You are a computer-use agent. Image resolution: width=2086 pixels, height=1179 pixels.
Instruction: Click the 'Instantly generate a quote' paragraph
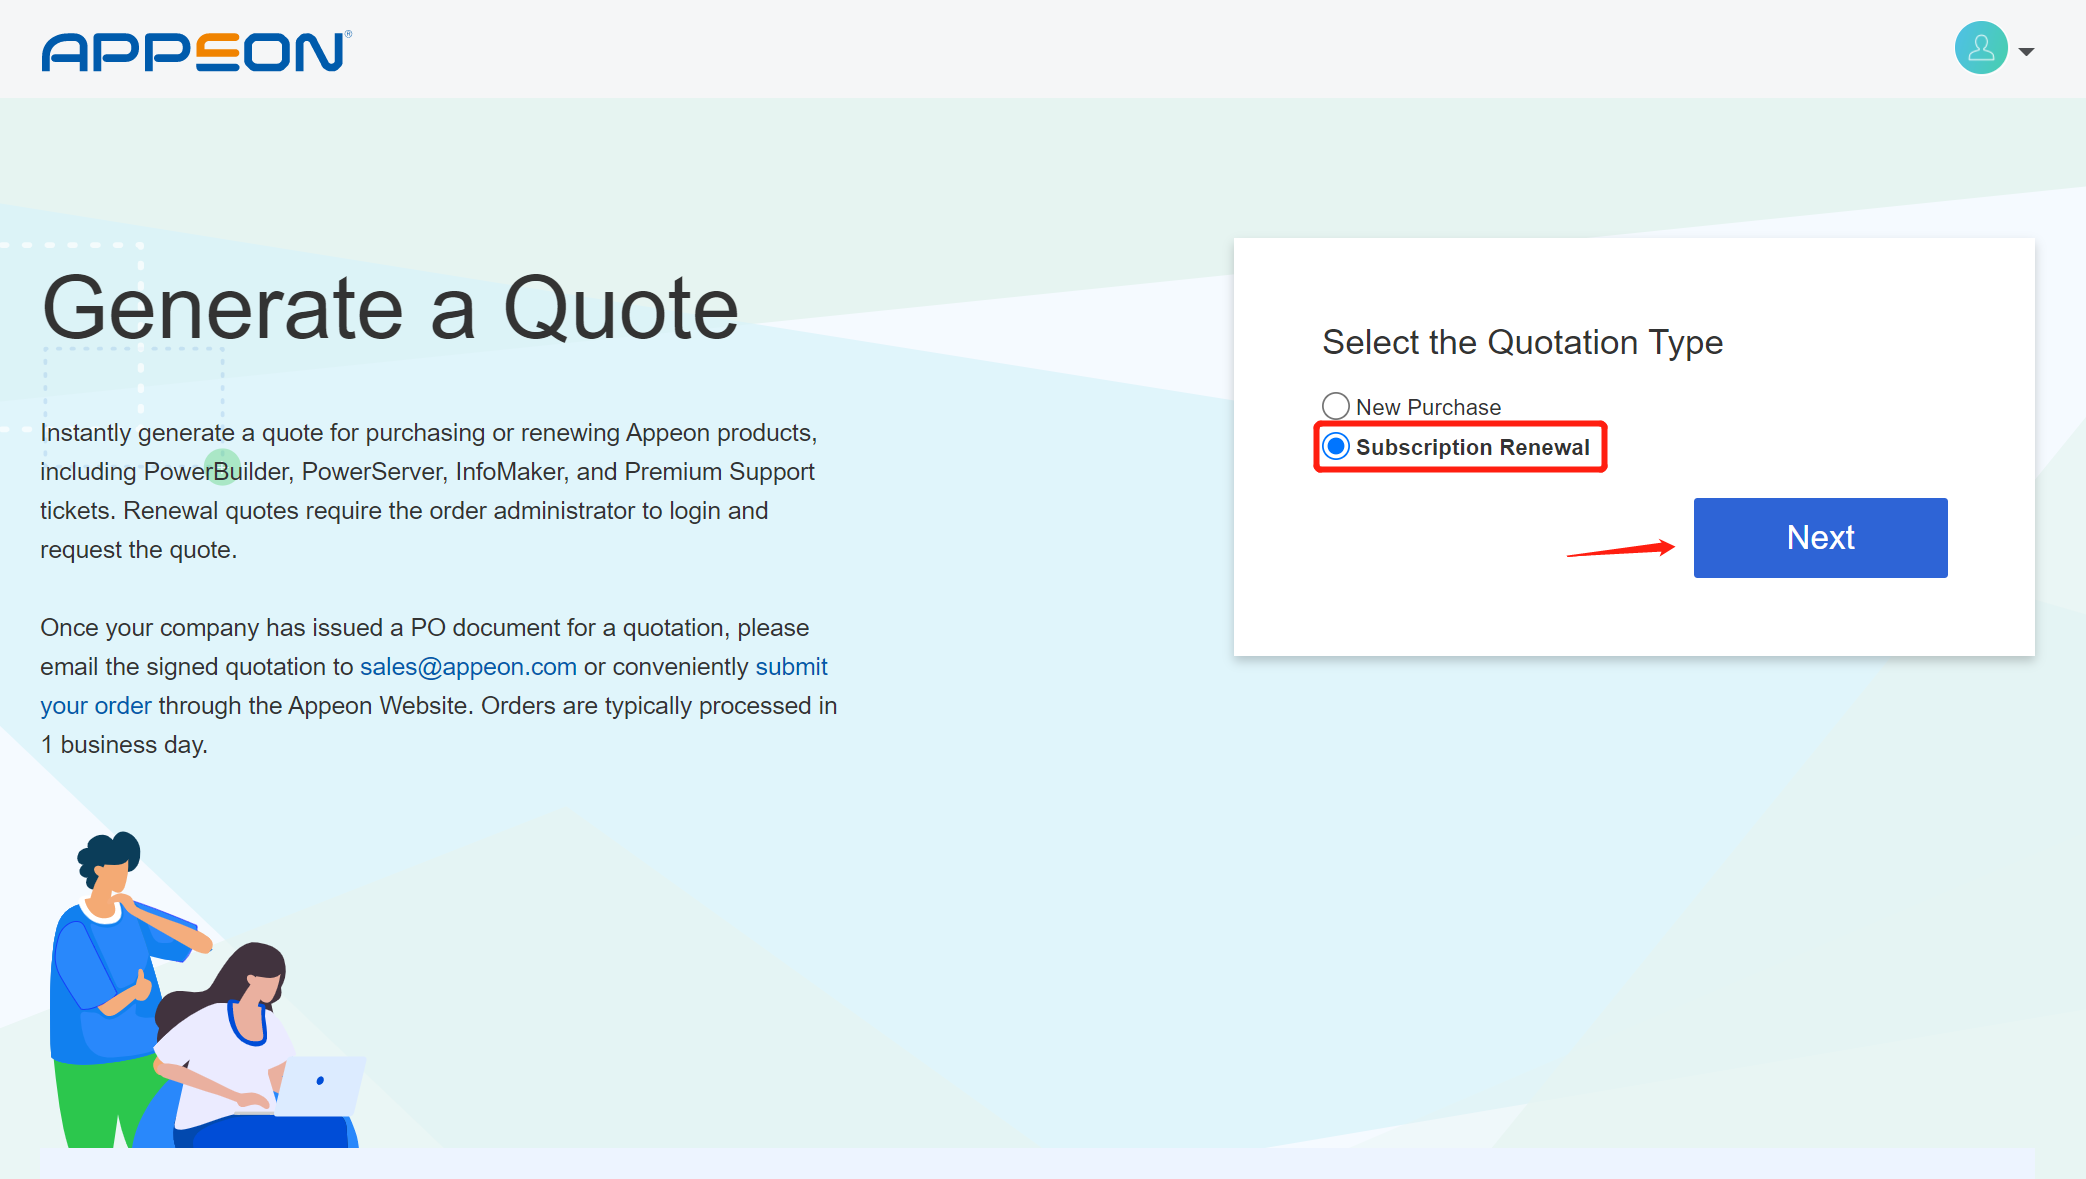[429, 491]
